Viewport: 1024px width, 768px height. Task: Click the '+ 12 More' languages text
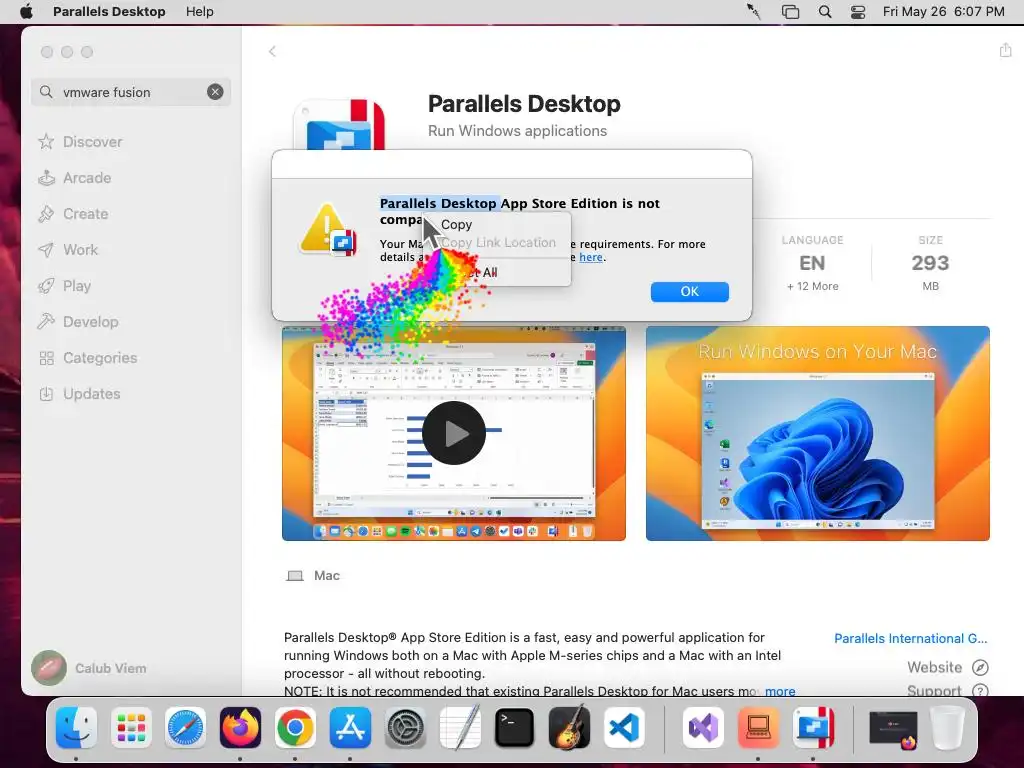point(812,286)
